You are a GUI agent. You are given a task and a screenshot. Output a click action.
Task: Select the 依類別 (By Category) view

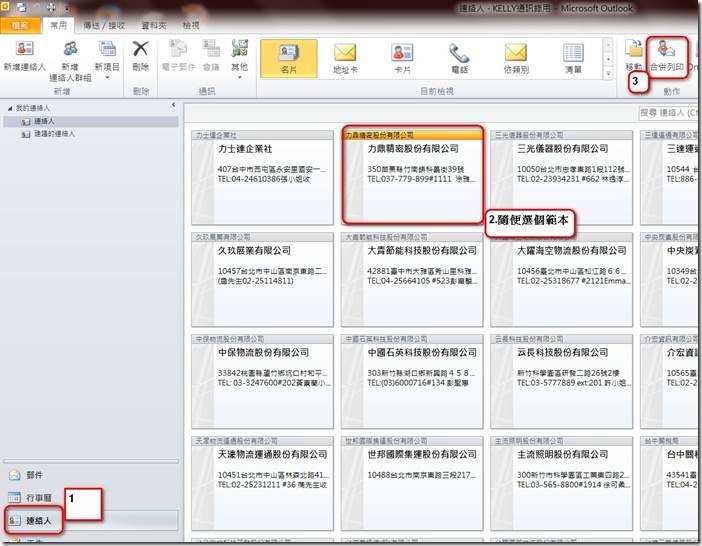[x=516, y=58]
